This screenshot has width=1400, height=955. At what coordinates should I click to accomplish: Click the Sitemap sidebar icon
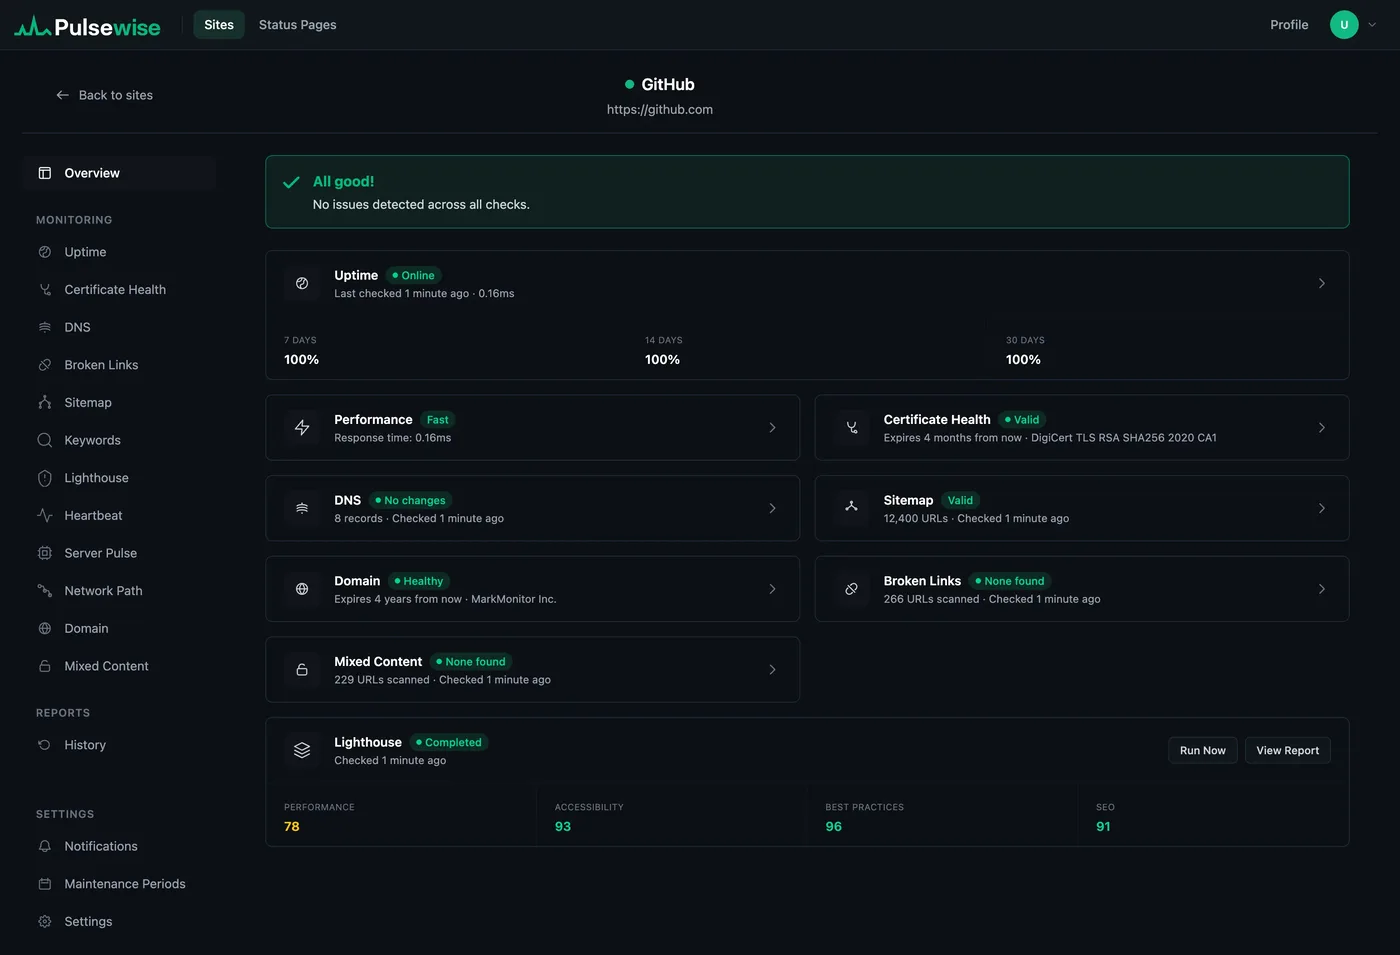pos(45,402)
